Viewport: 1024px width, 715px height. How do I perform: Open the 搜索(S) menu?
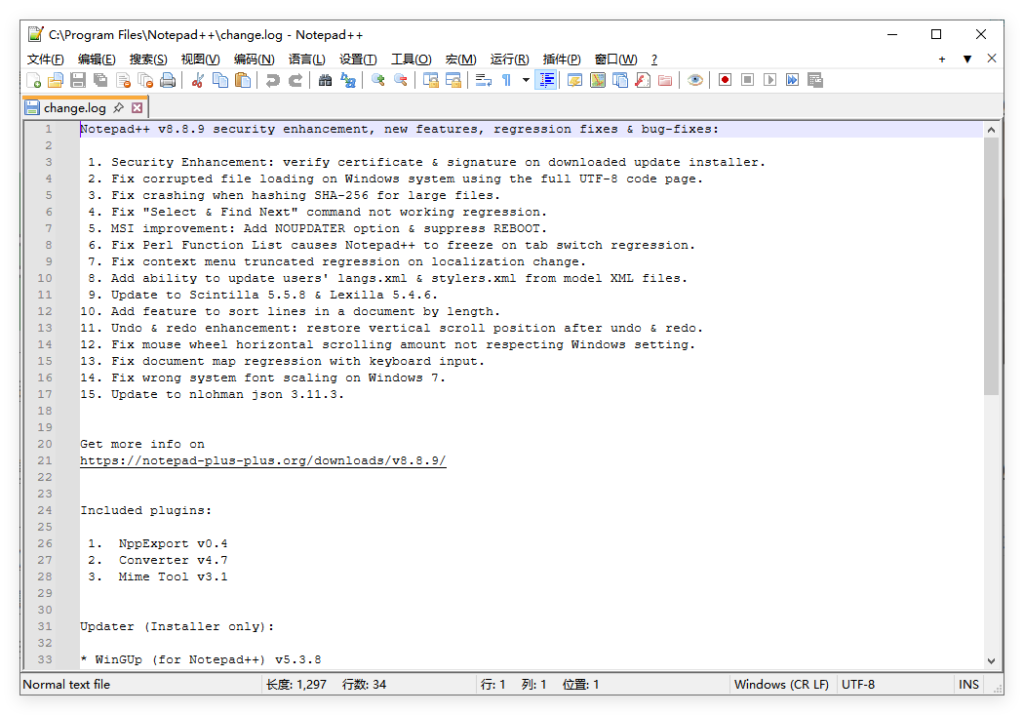coord(148,59)
